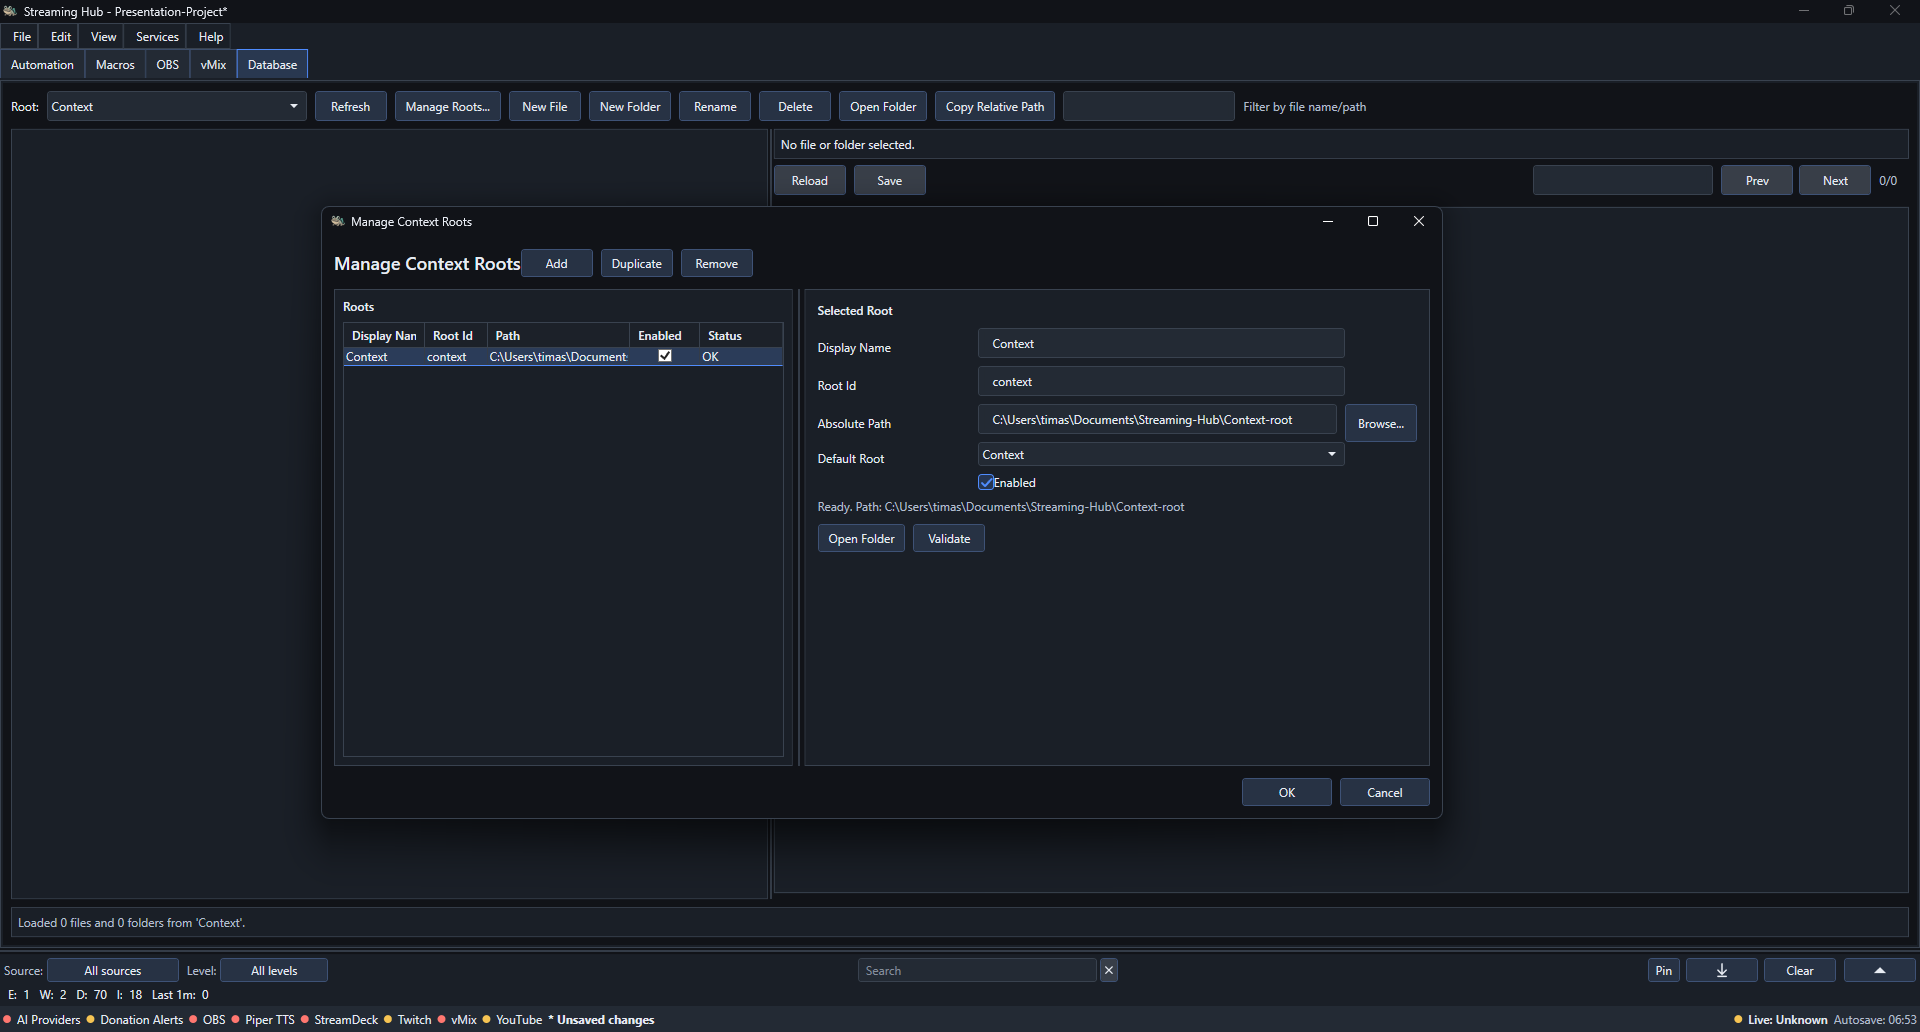1920x1032 pixels.
Task: Switch to the OBS tab
Action: [168, 64]
